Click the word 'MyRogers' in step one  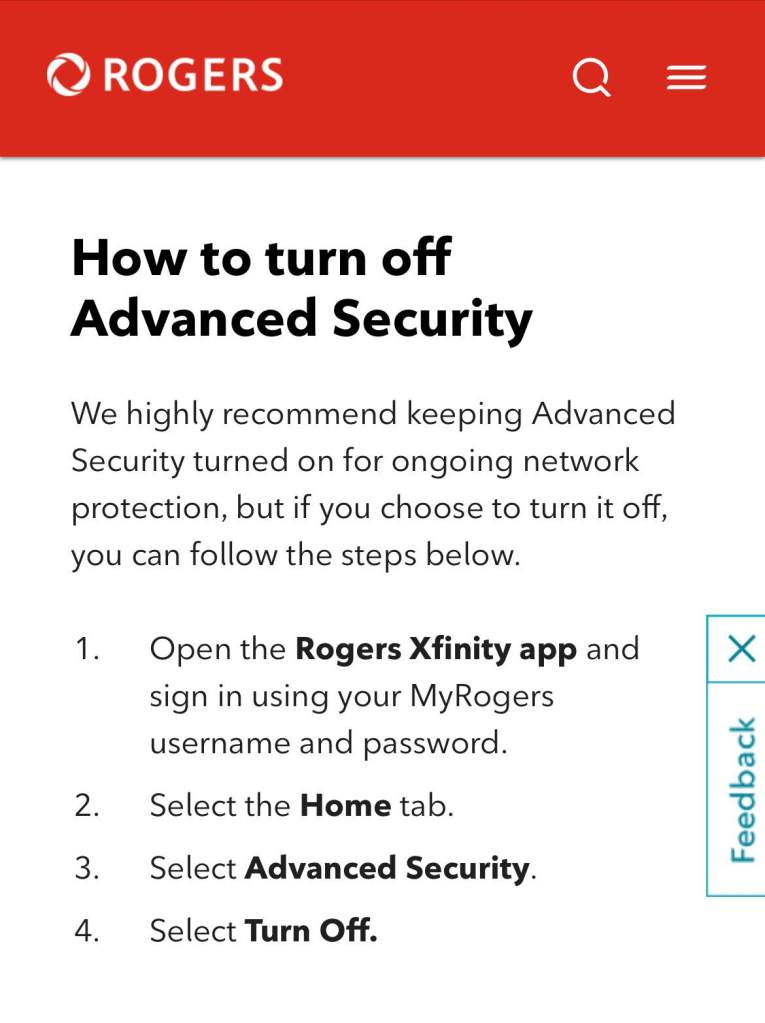[x=482, y=696]
